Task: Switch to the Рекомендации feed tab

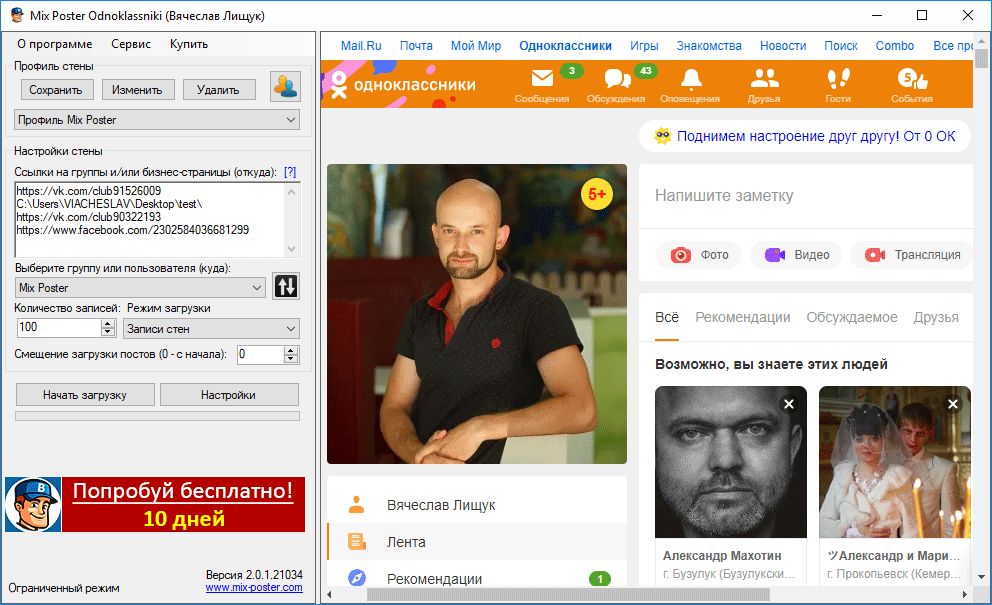Action: (x=742, y=317)
